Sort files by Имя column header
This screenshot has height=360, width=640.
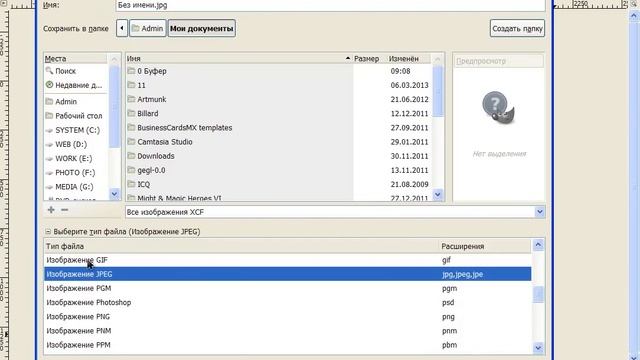tap(238, 59)
